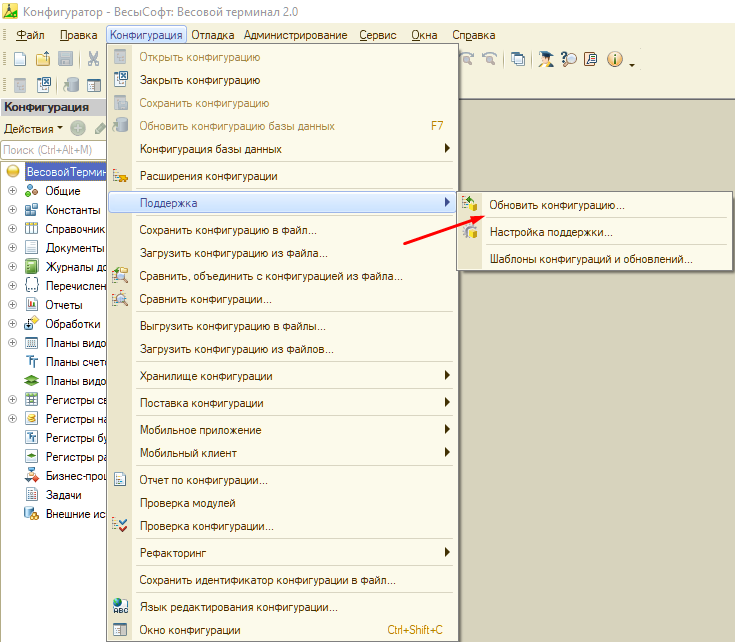Screen dimensions: 735x642
Task: Click the help search question-mark icon
Action: pos(568,59)
